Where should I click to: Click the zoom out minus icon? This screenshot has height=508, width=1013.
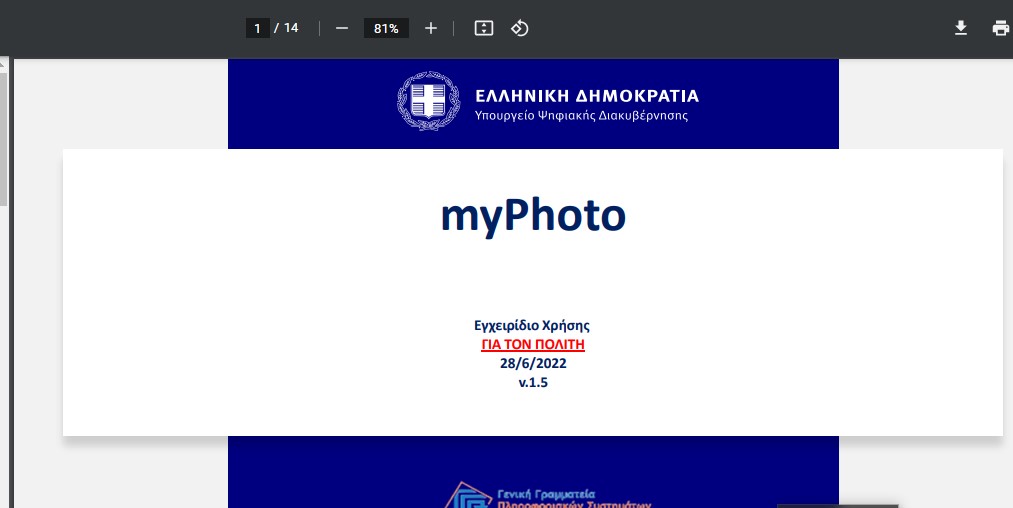pyautogui.click(x=342, y=28)
